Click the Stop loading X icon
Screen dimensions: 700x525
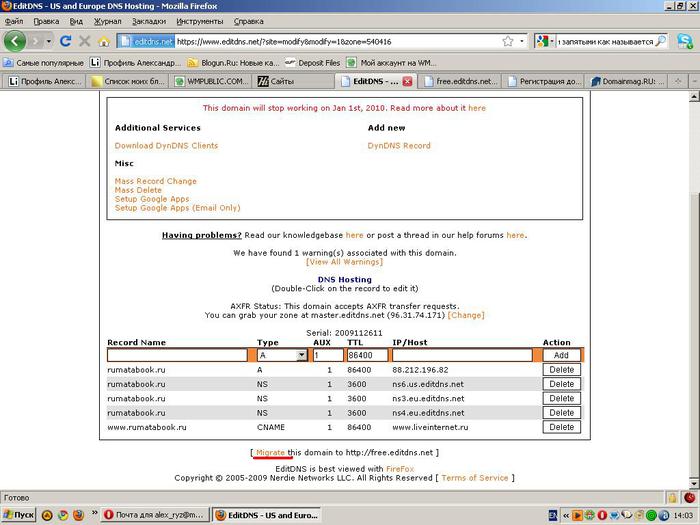tap(84, 42)
